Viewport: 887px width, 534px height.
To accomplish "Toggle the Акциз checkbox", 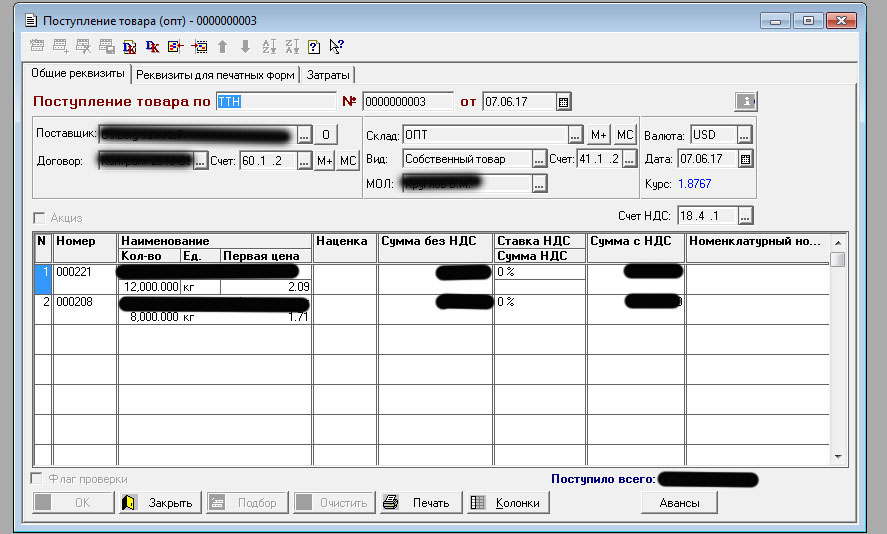I will click(40, 218).
